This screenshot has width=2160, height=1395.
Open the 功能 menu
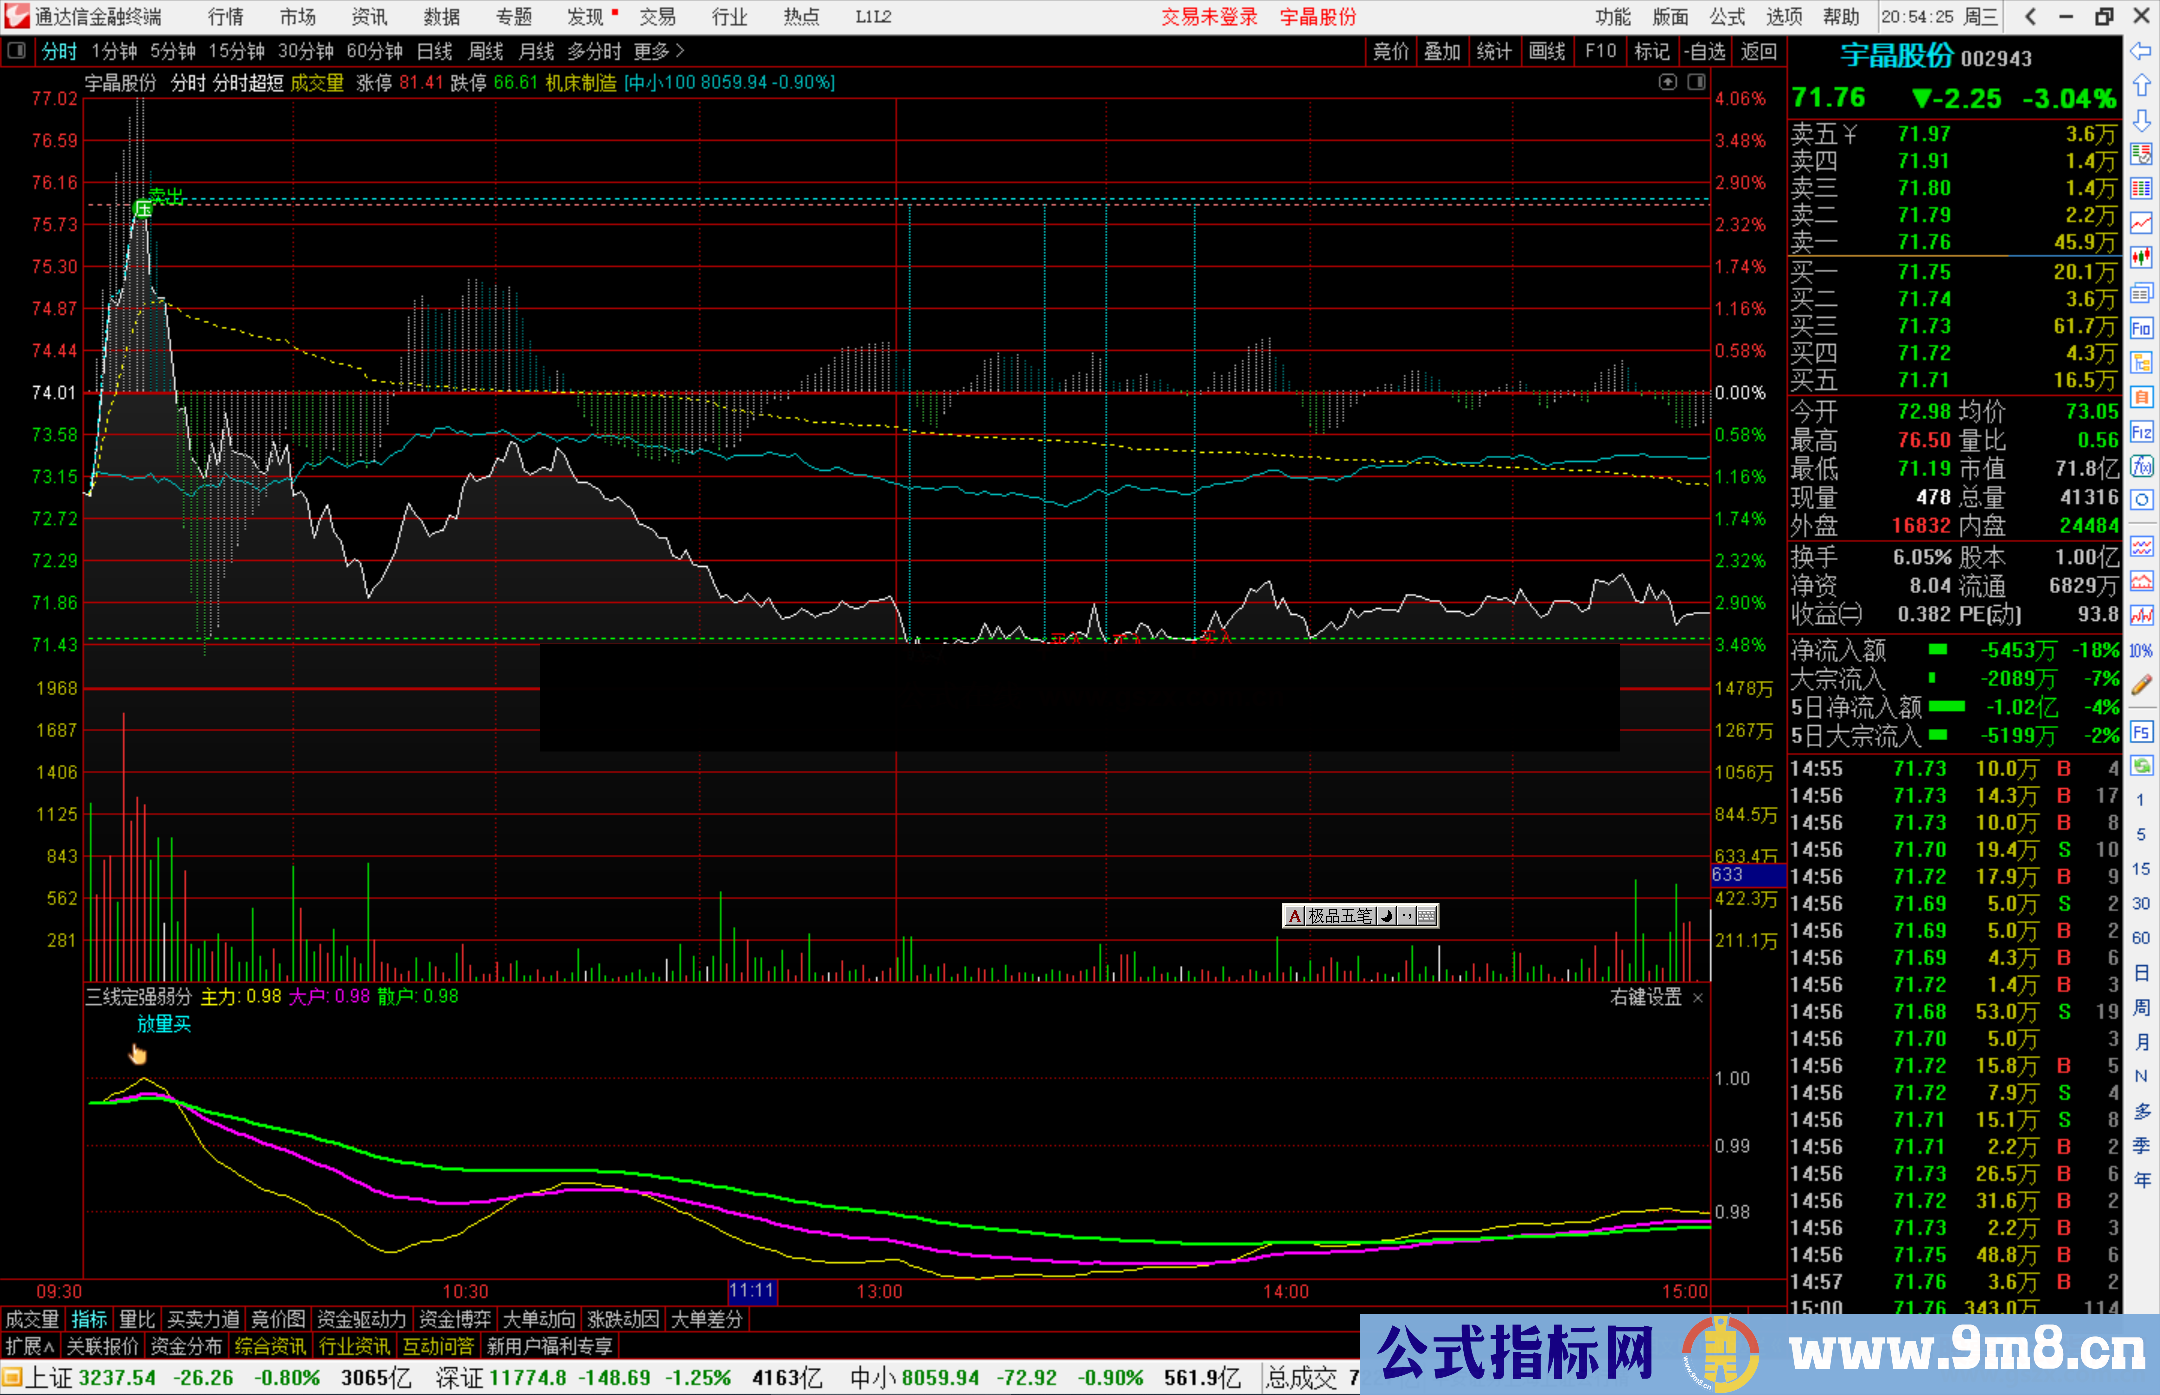[x=1612, y=17]
